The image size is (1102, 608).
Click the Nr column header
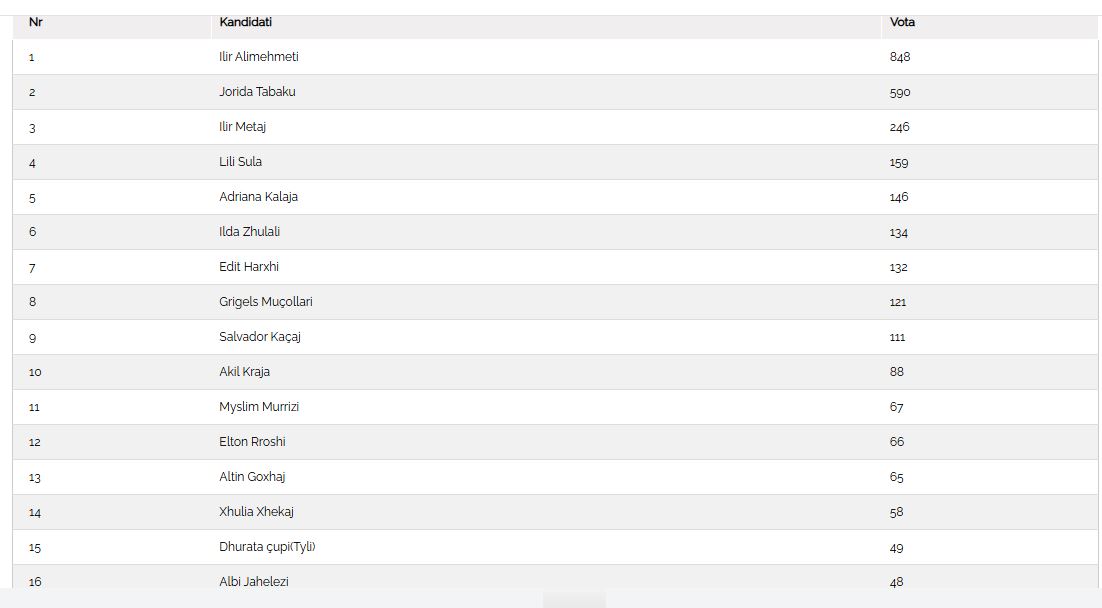(36, 22)
